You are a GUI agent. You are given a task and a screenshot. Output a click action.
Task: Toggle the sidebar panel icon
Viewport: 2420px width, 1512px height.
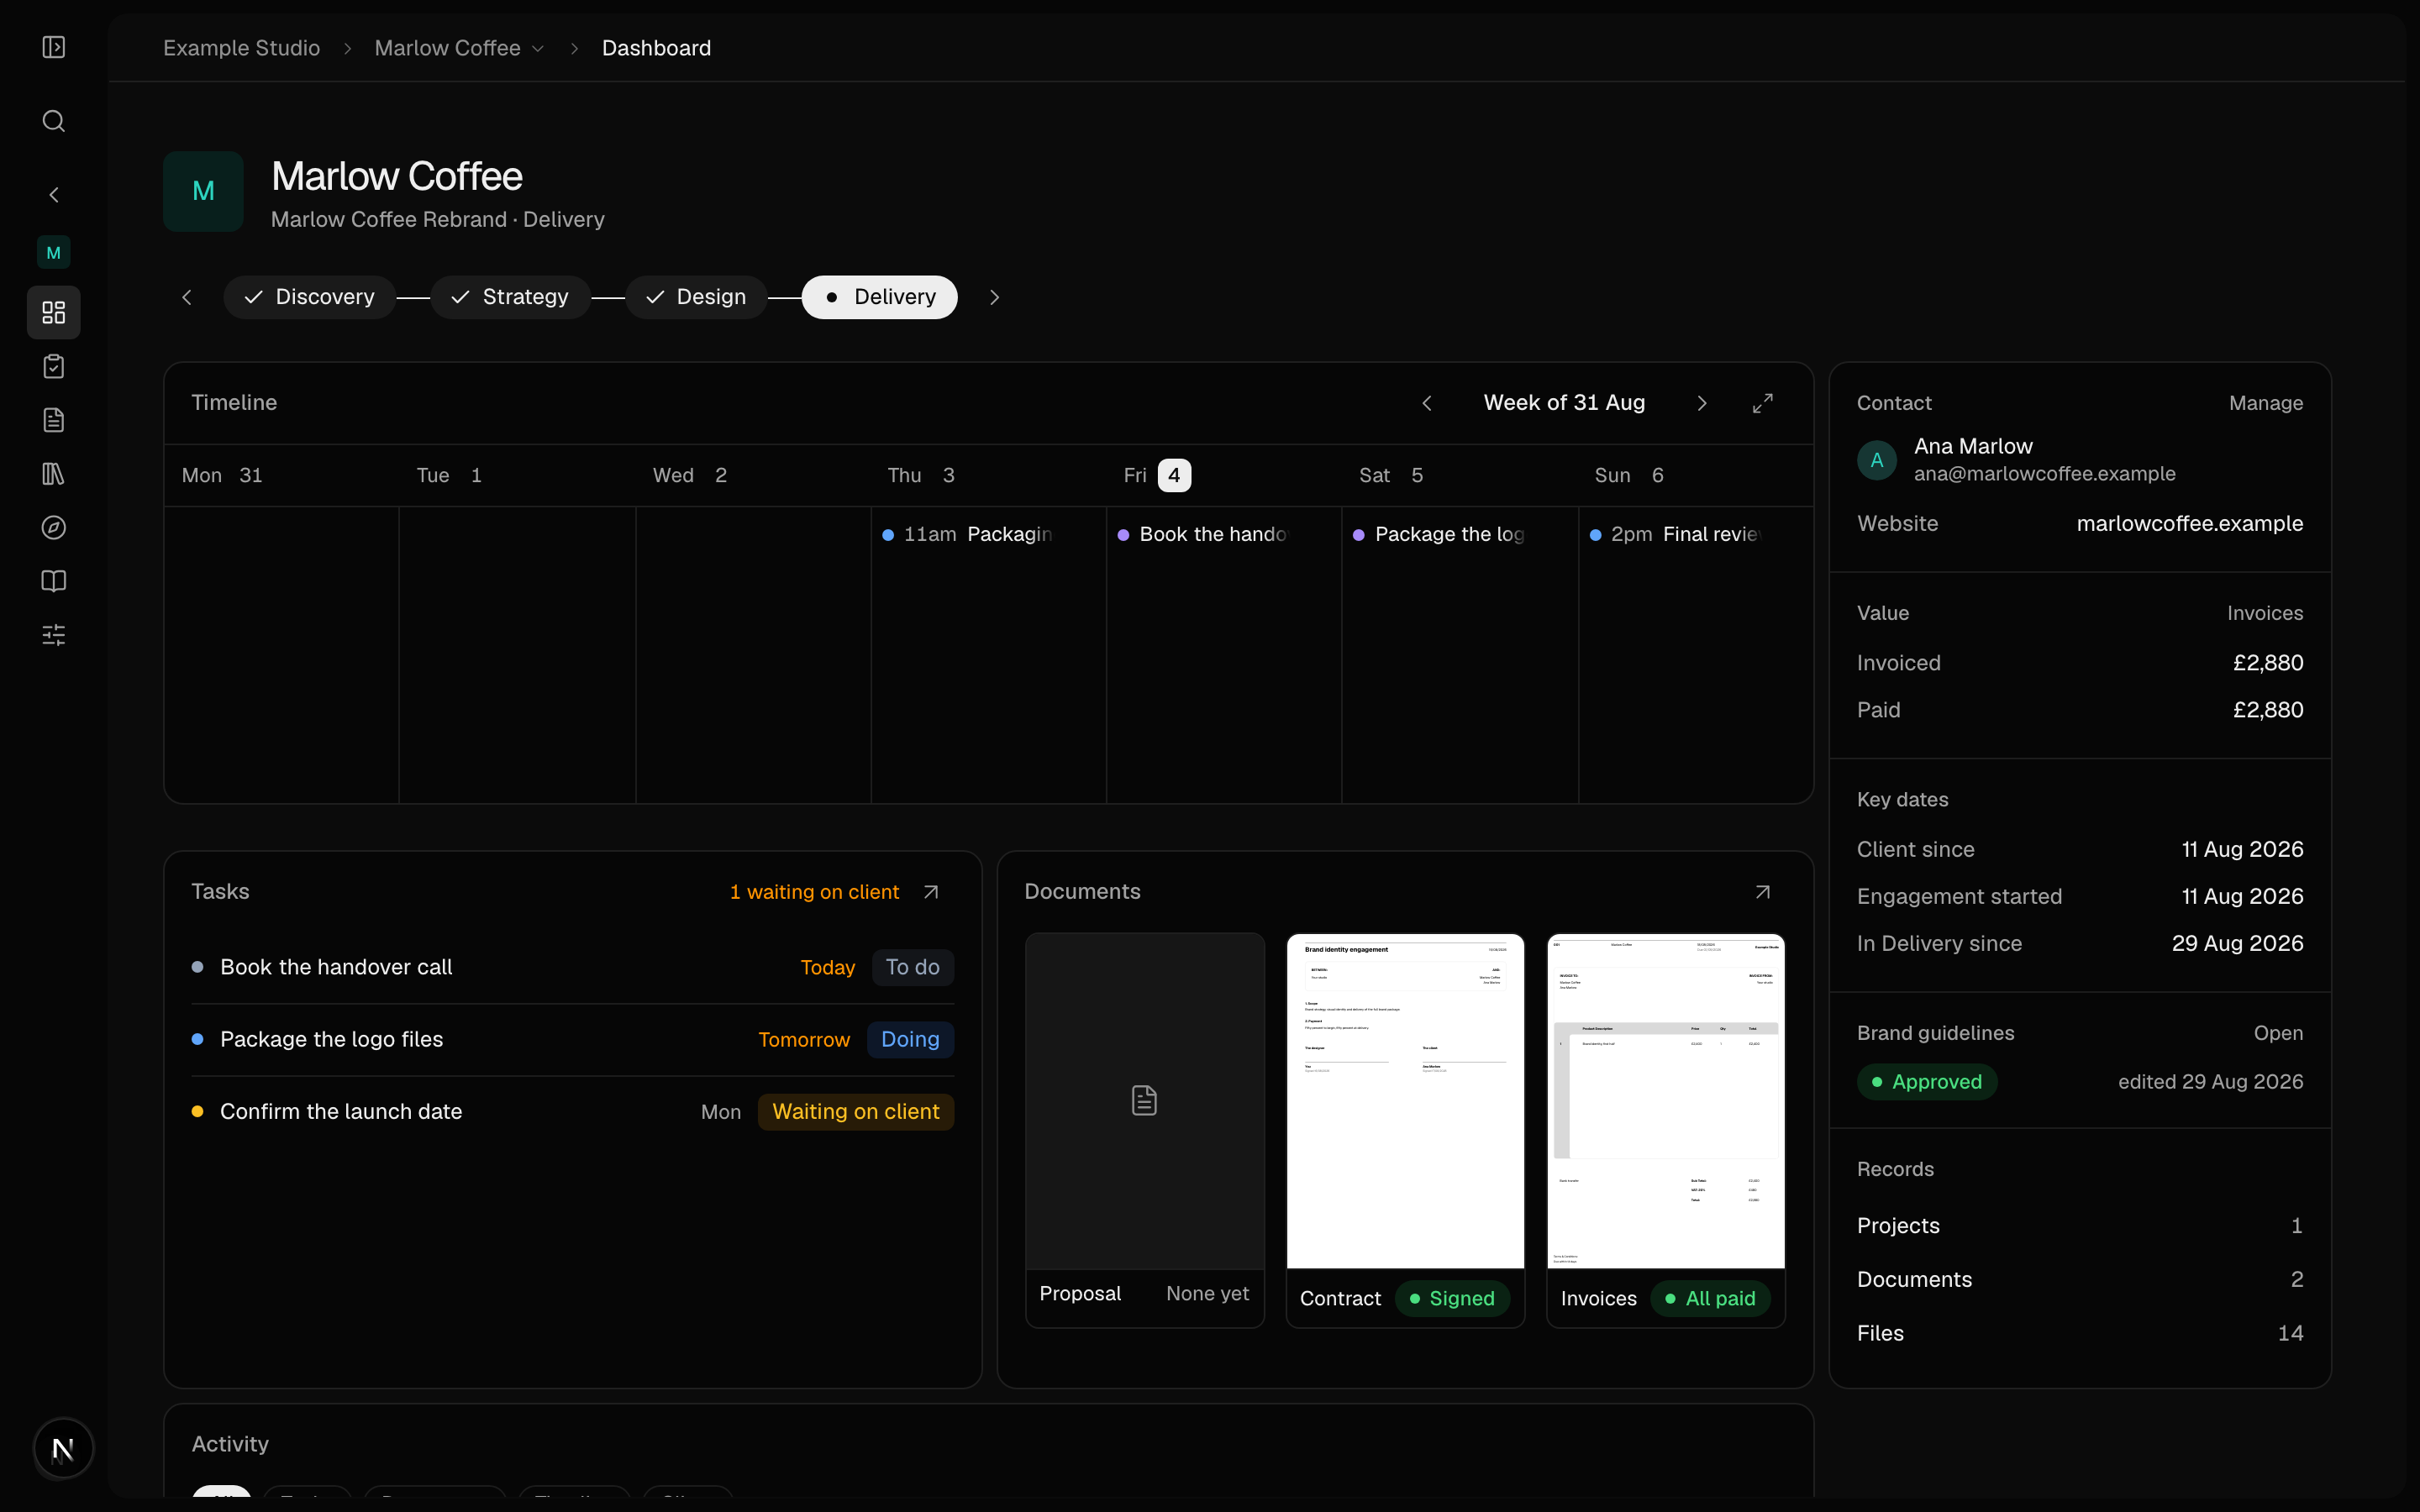(54, 47)
